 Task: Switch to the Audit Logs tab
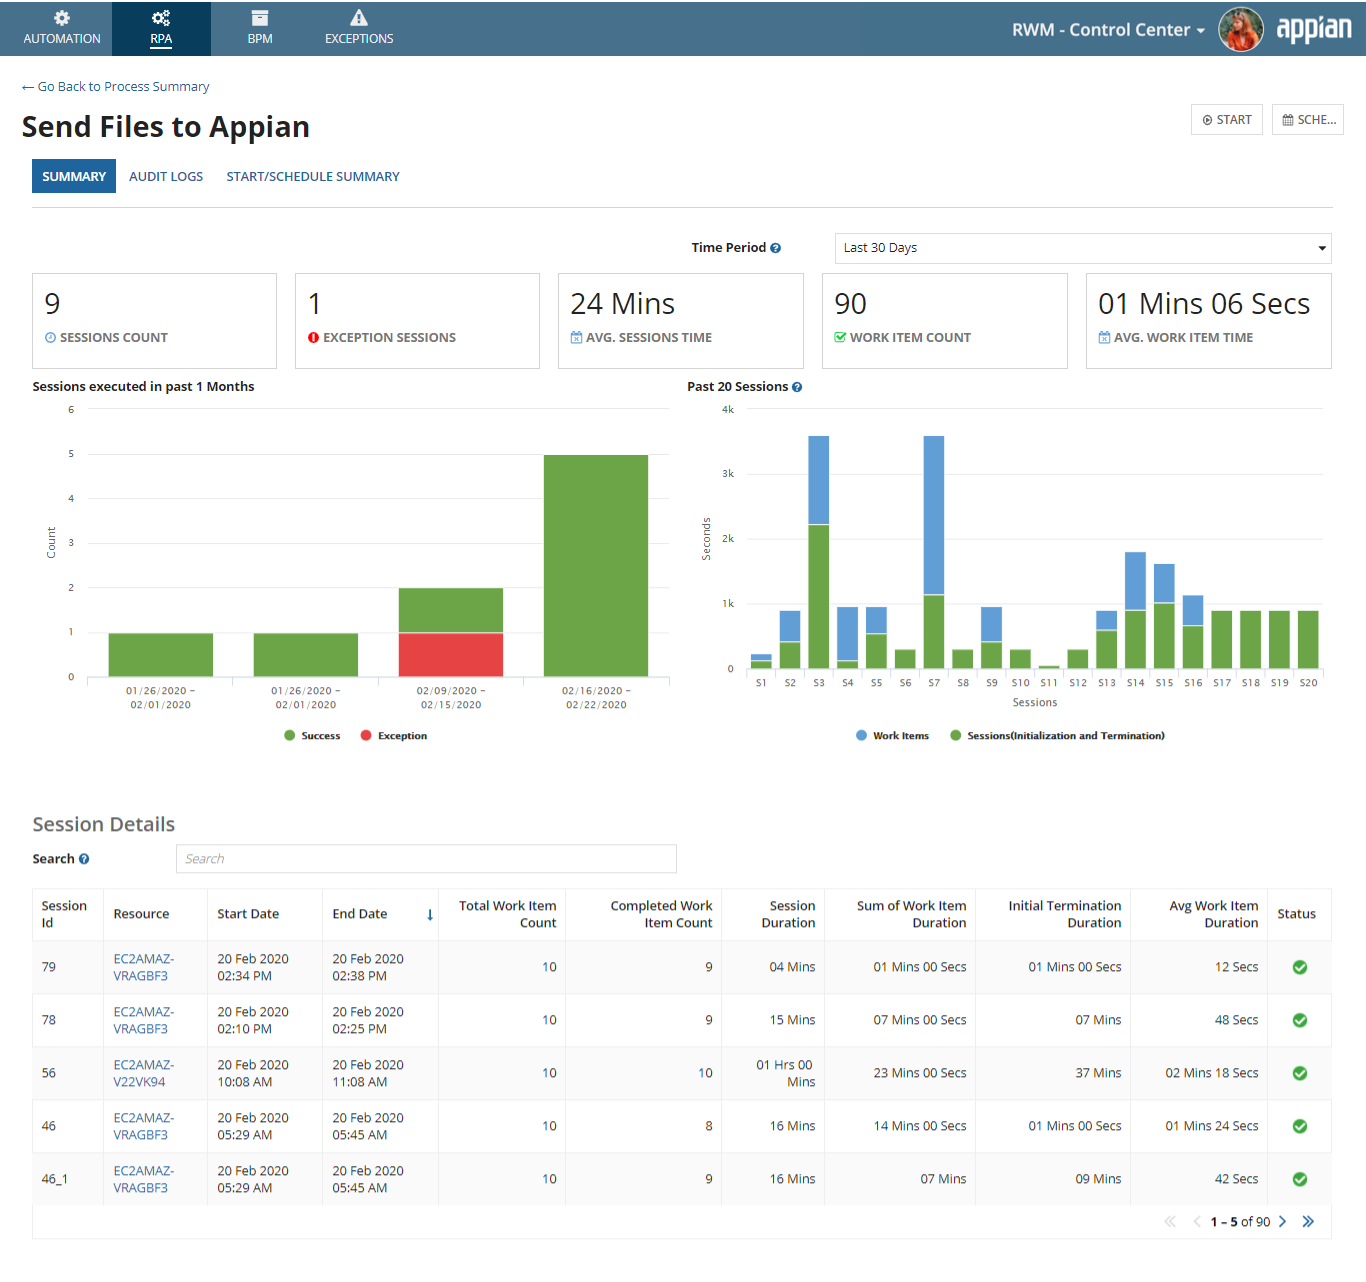pos(166,176)
